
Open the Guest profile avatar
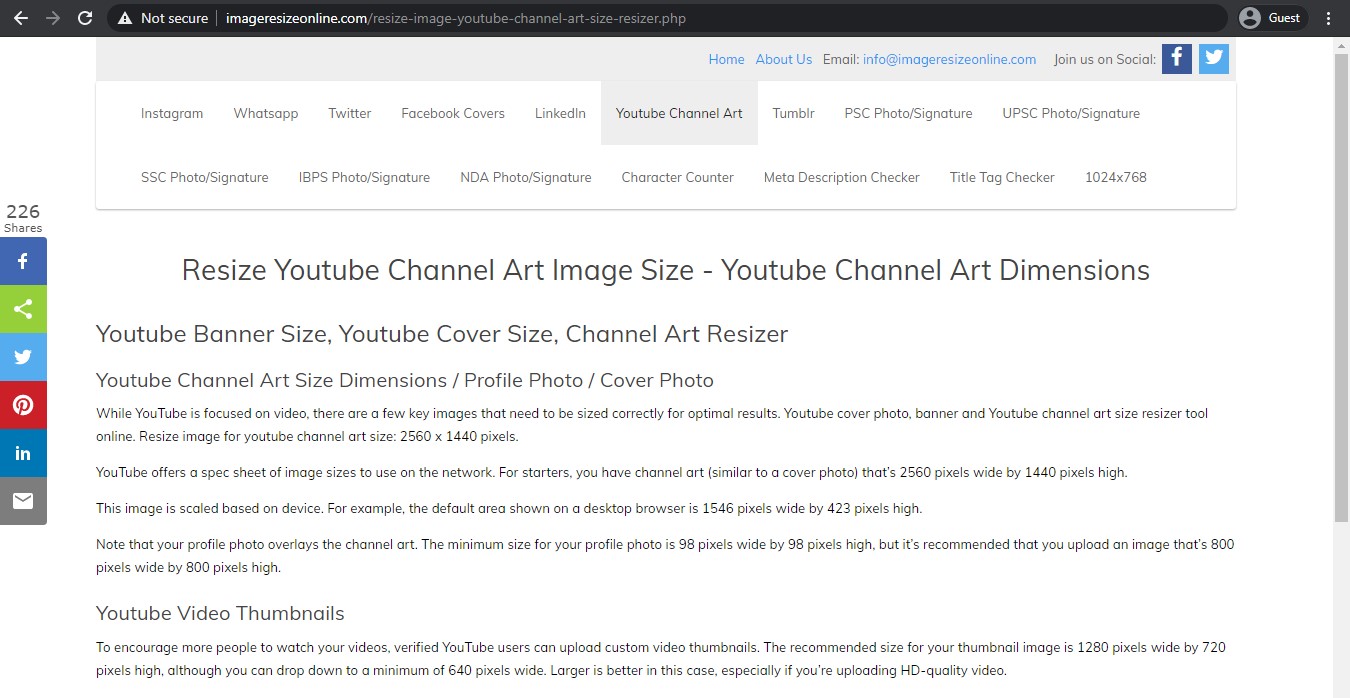point(1249,18)
